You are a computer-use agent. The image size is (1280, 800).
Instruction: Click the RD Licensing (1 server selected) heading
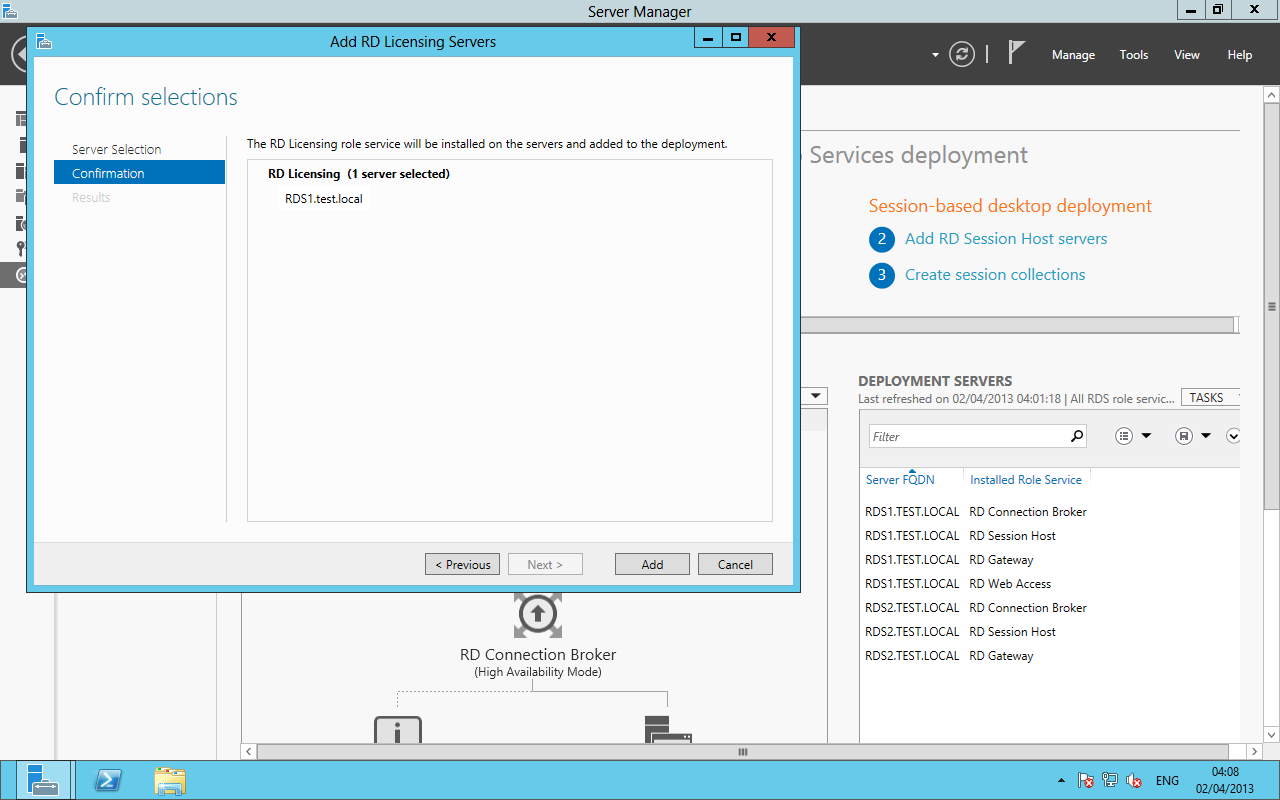click(x=358, y=174)
